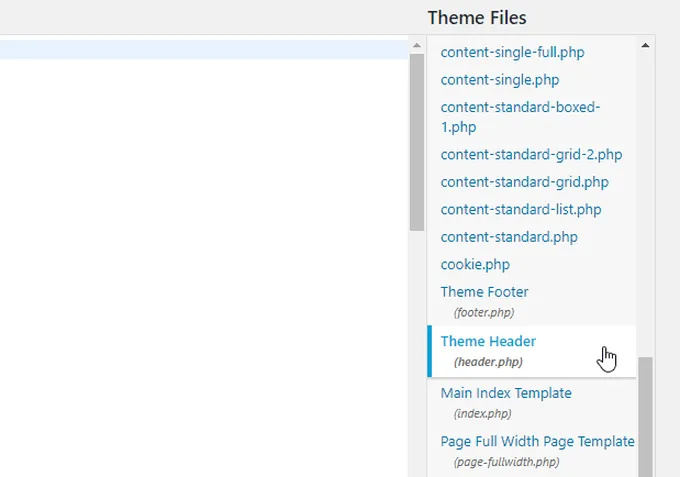Open content-standard-grid.php file

[524, 182]
